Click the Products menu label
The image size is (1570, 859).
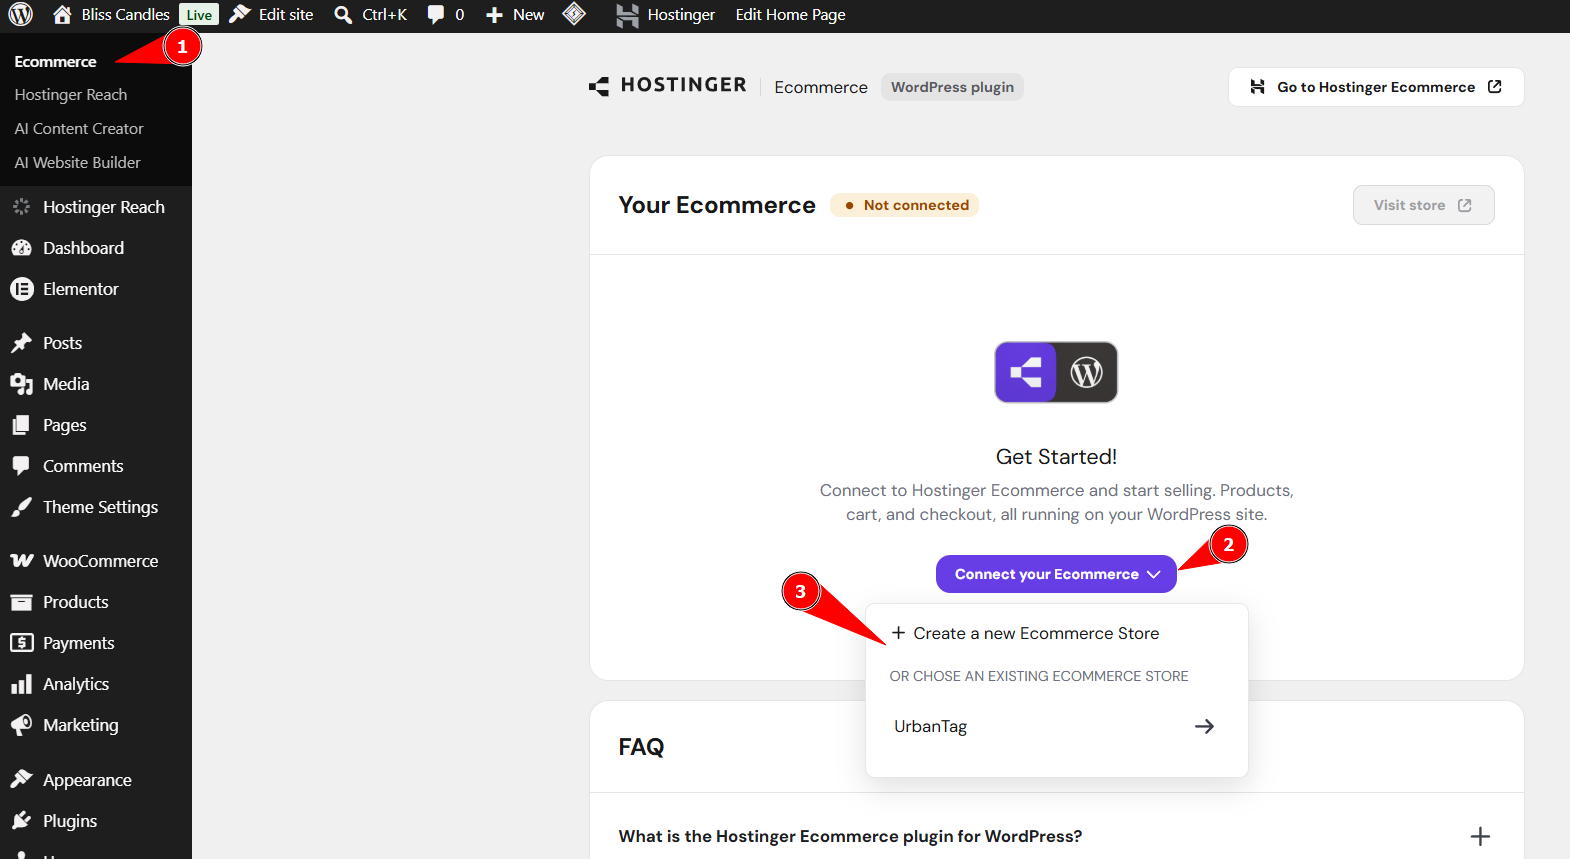76,602
